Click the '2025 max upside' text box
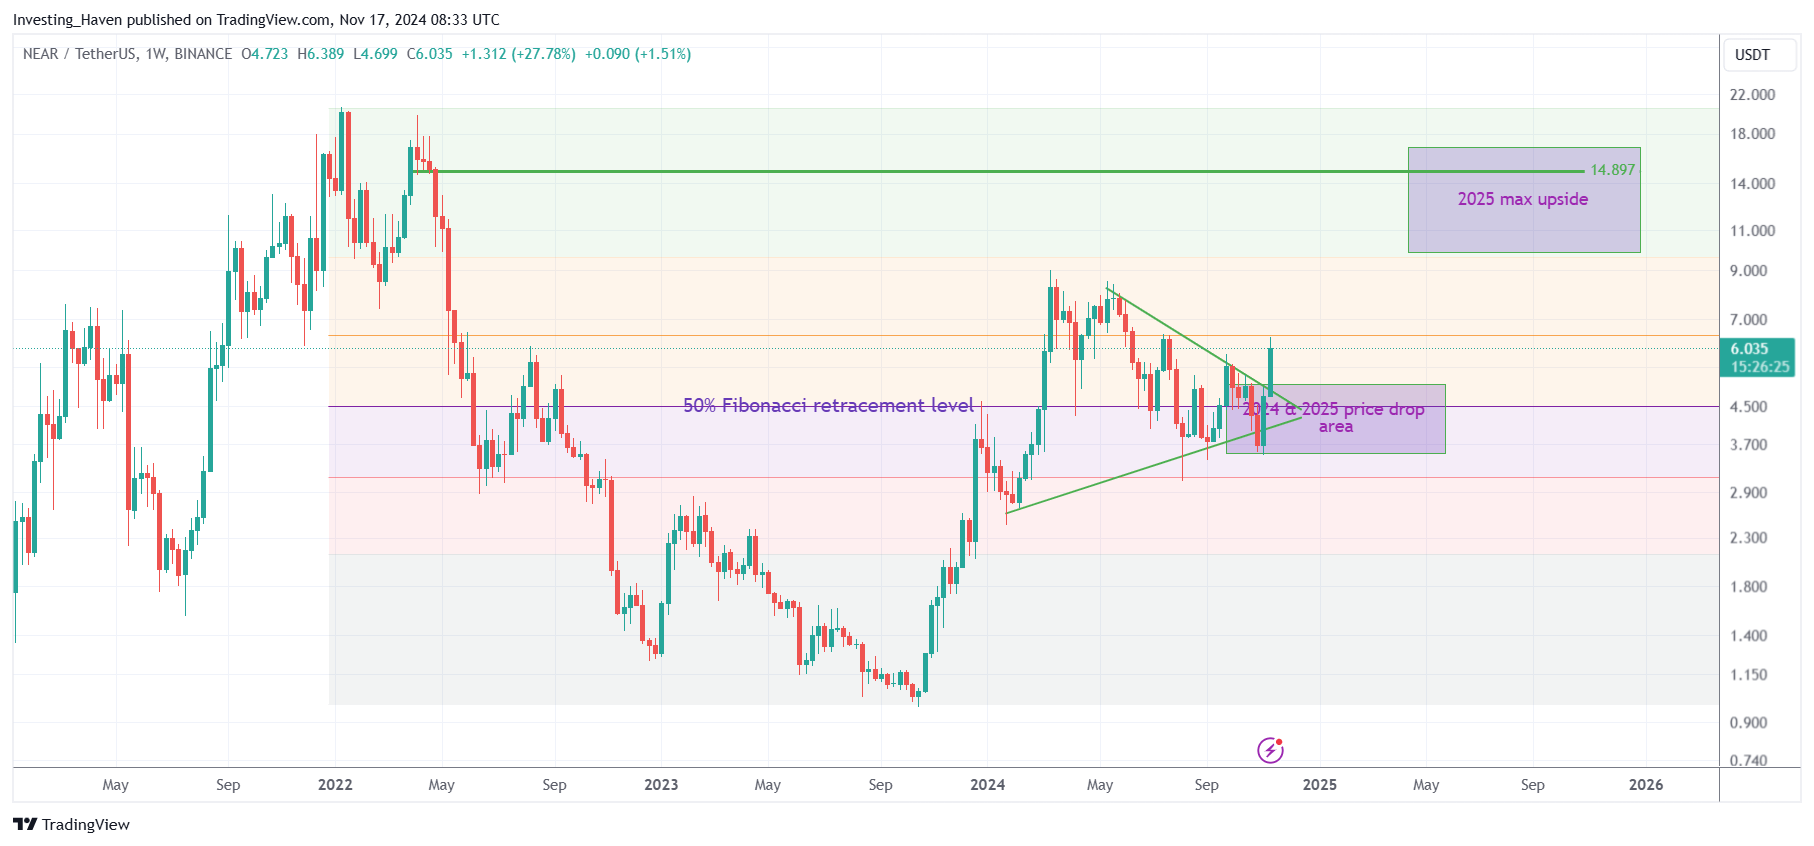 coord(1523,199)
